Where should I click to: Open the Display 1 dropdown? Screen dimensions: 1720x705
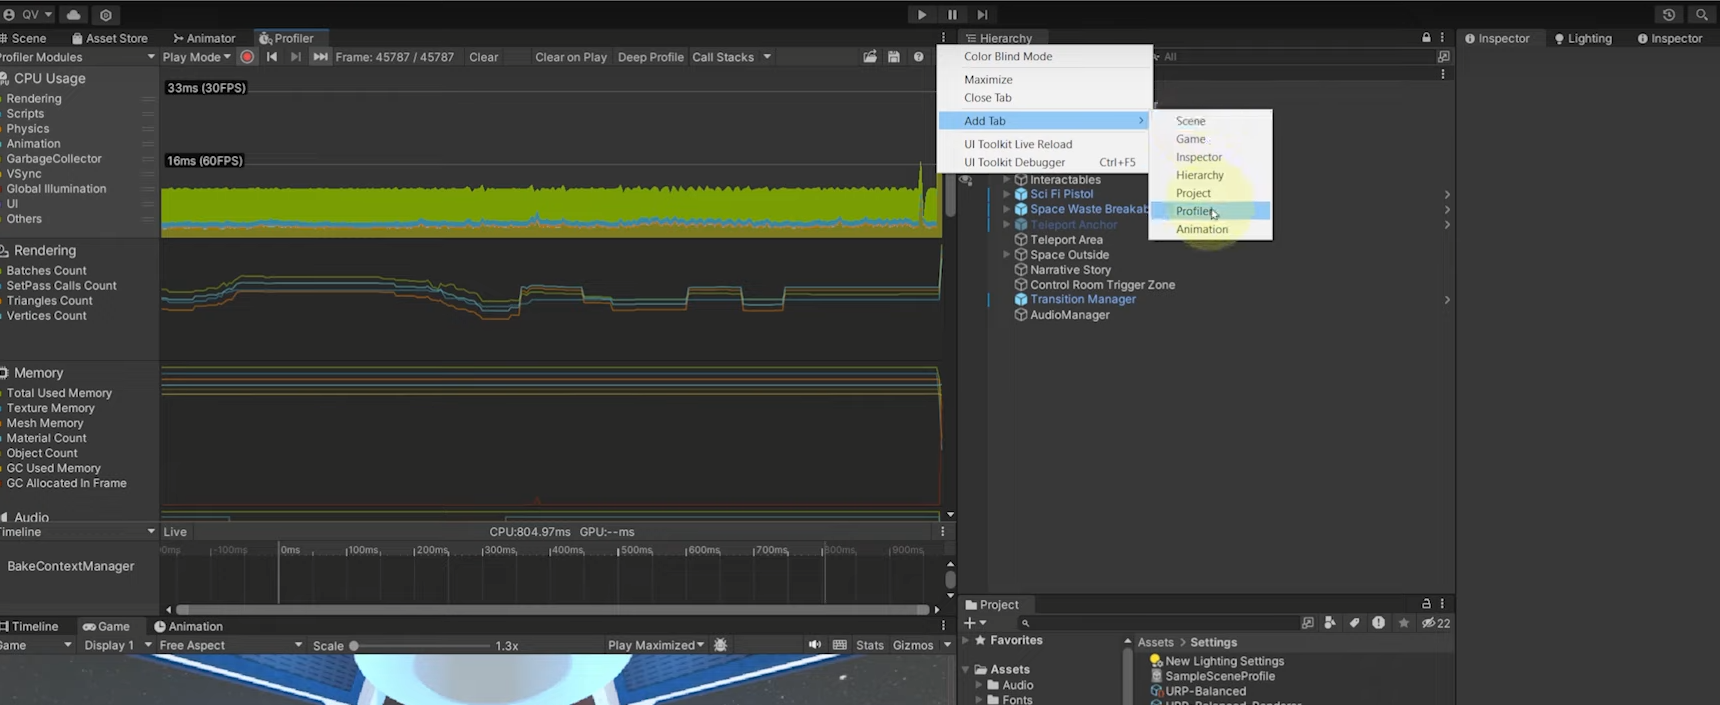tap(117, 645)
